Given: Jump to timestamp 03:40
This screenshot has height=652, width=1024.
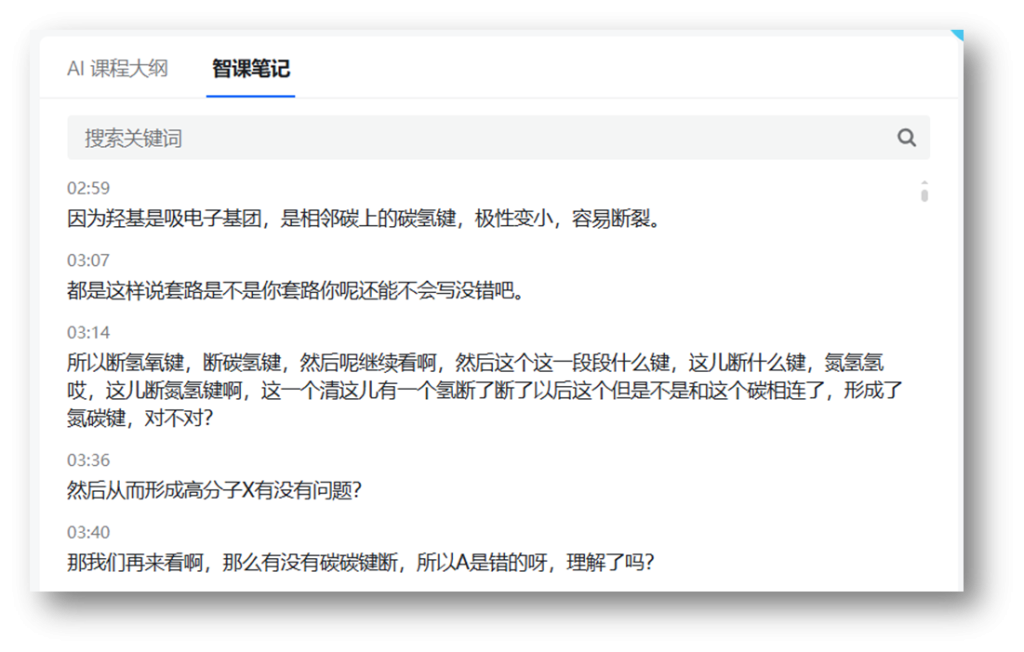Looking at the screenshot, I should [x=88, y=532].
